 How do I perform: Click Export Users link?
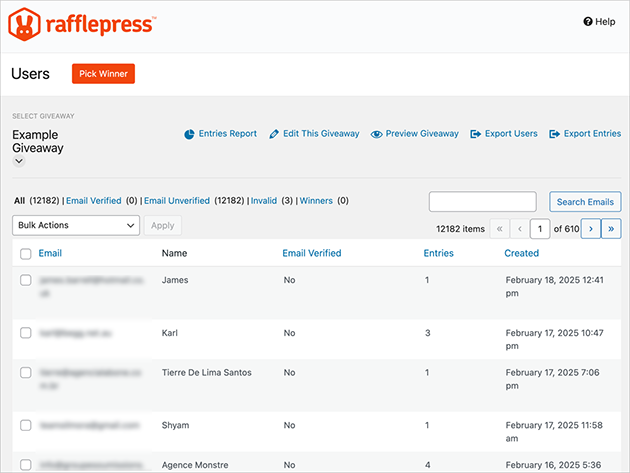coord(511,133)
